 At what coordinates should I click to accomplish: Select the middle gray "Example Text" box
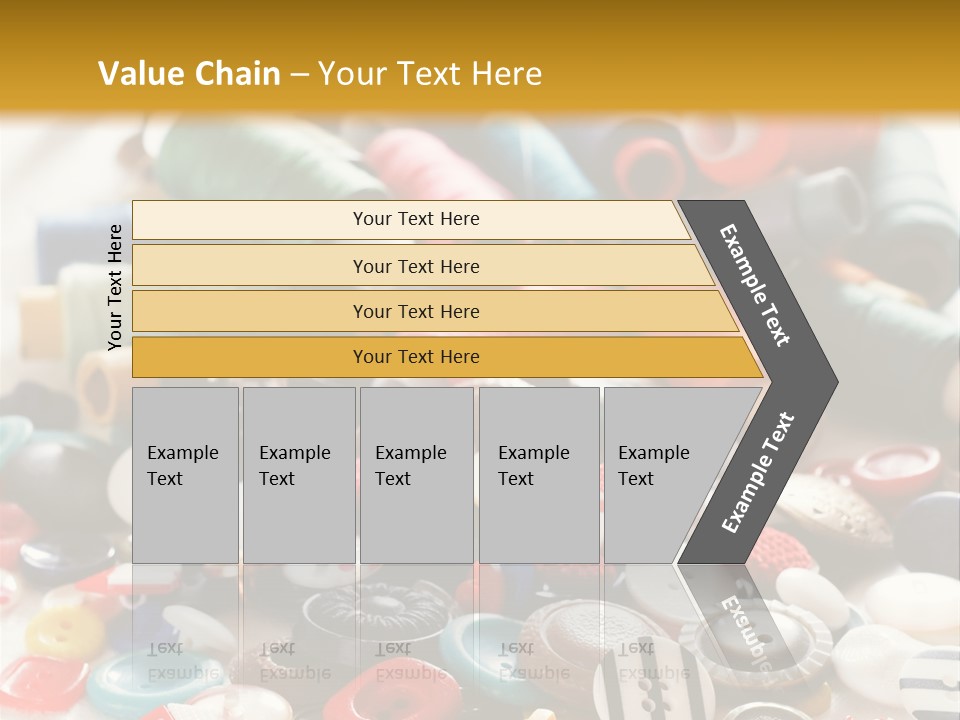click(x=416, y=474)
